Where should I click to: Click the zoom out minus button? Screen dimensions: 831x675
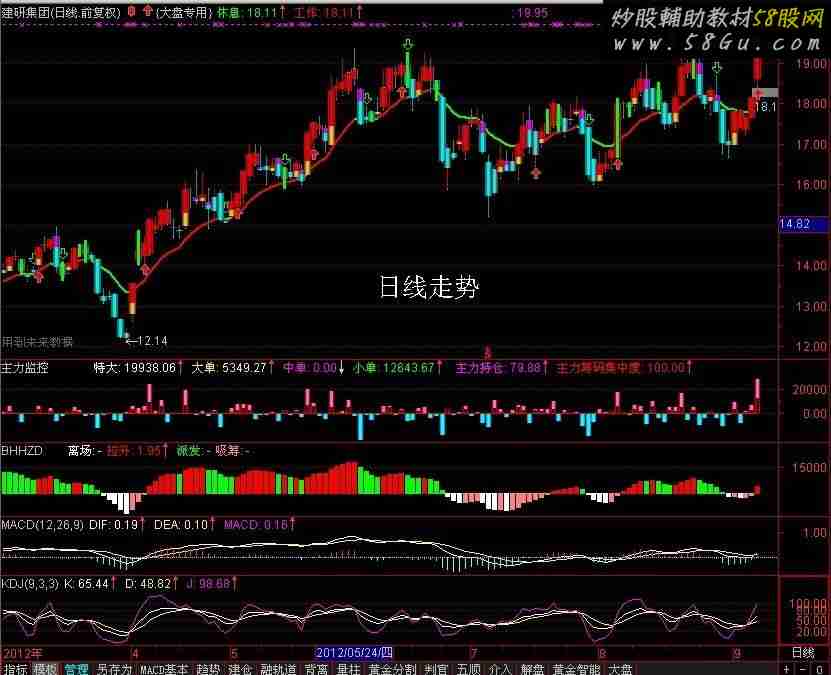coord(803,669)
